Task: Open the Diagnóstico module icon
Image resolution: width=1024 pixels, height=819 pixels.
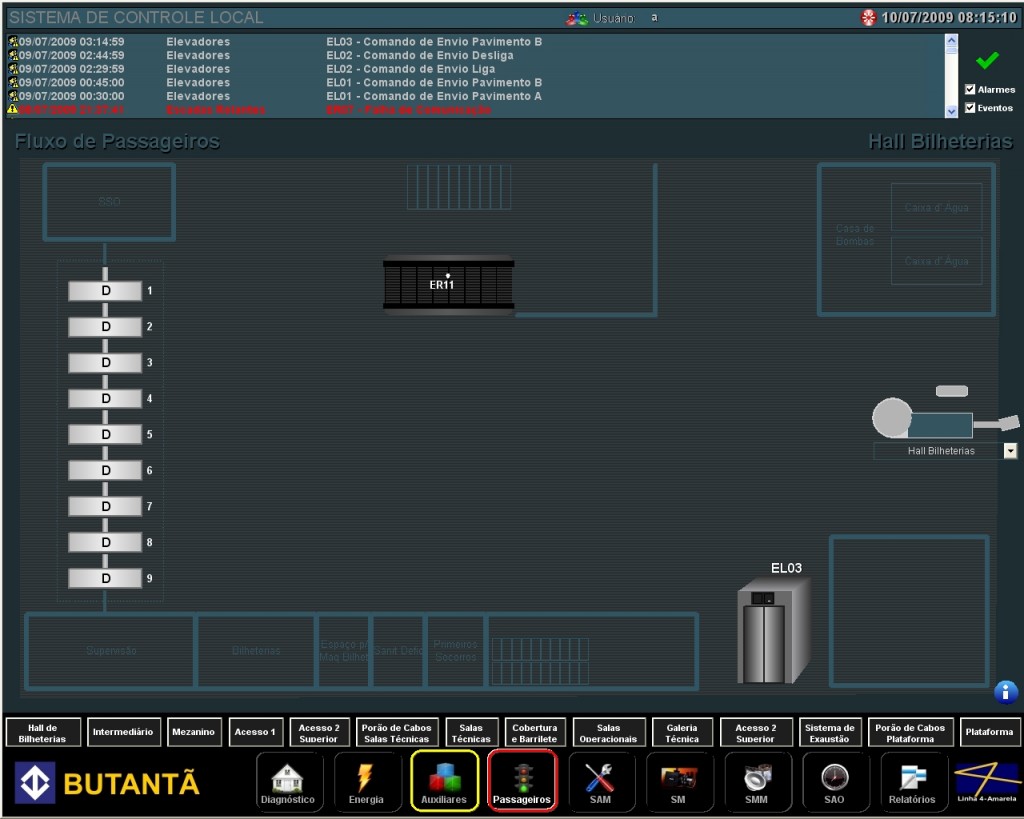Action: click(x=288, y=782)
